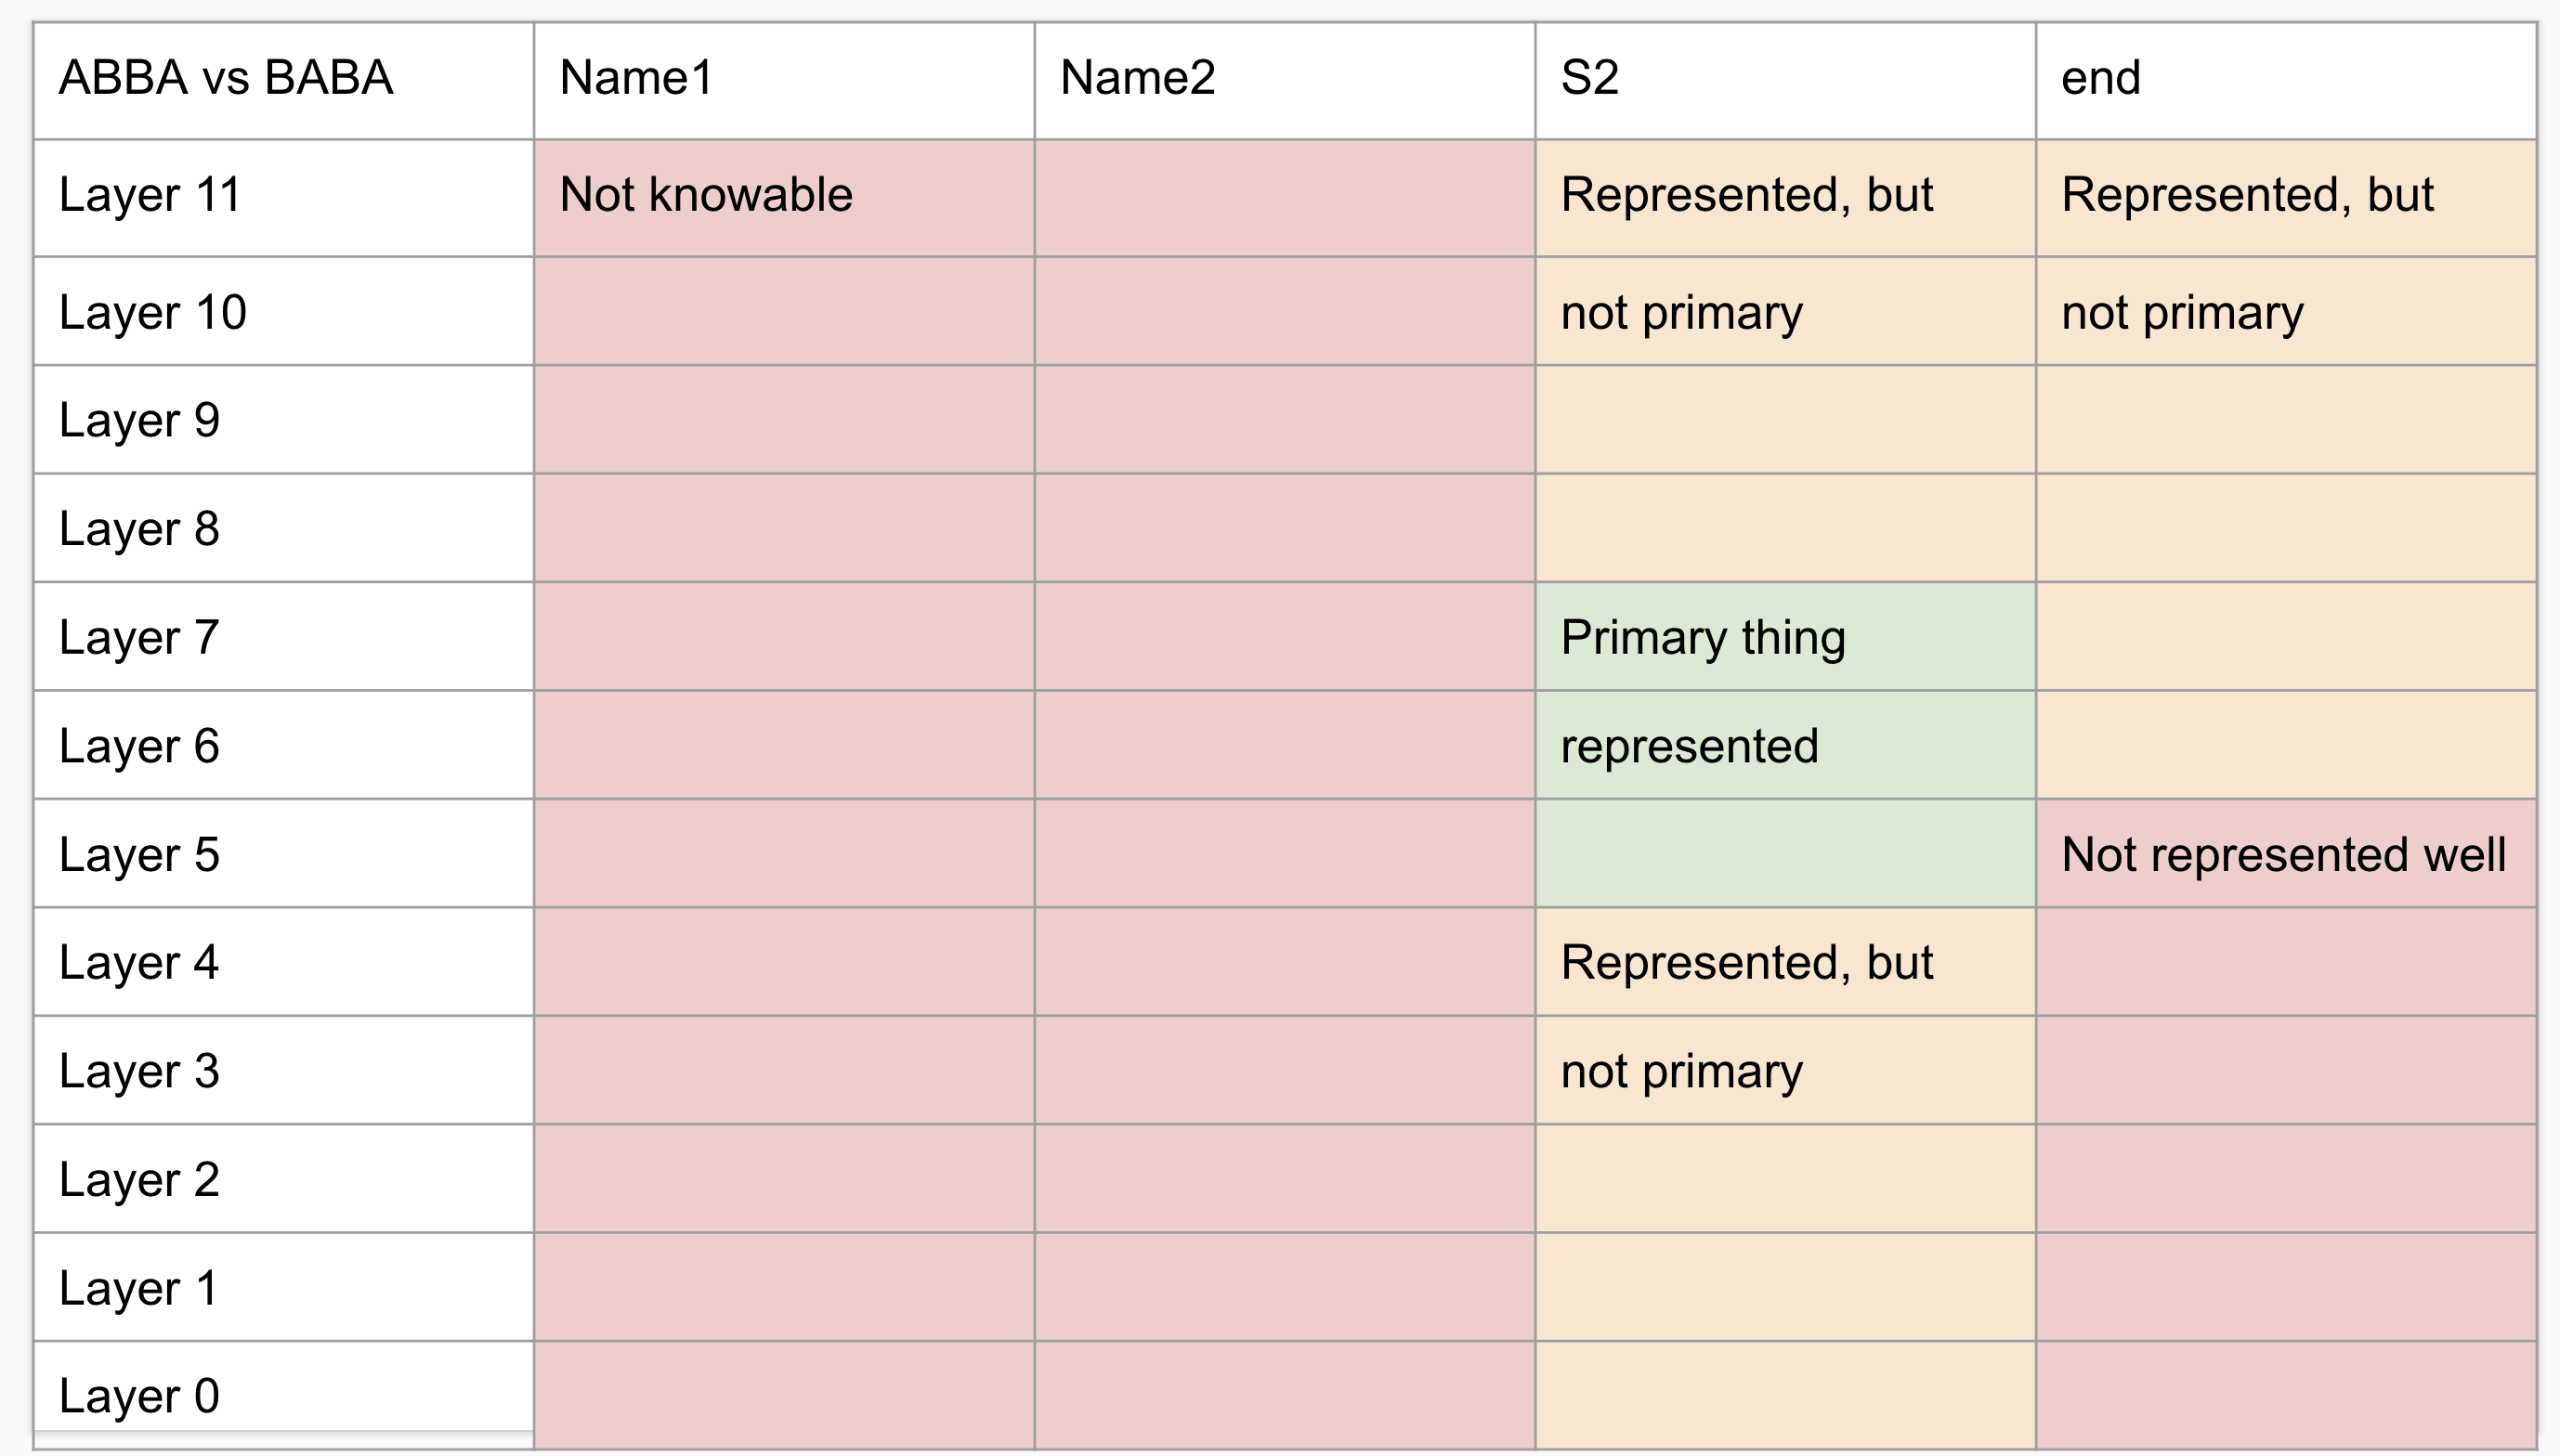The image size is (2560, 1456).
Task: Select the Layer 10 row label
Action: pos(152,312)
